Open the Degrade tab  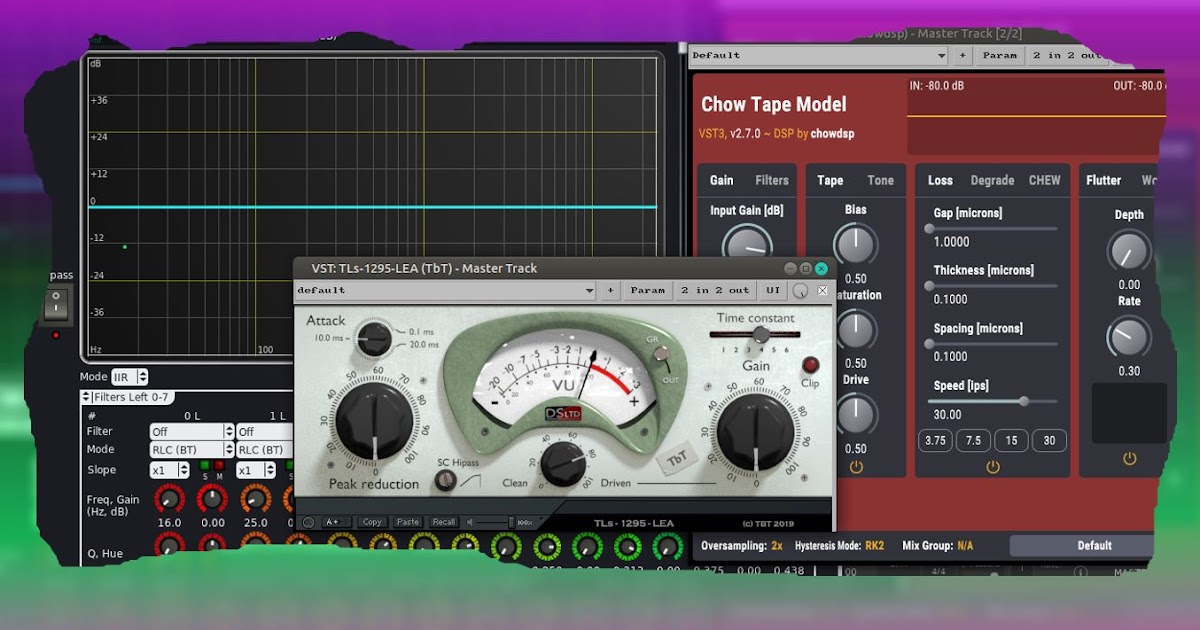coord(991,180)
